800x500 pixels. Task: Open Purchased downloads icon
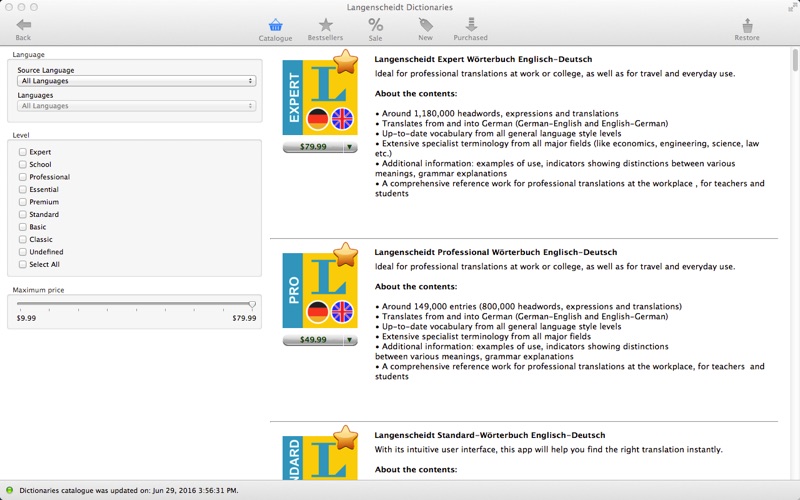tap(471, 24)
